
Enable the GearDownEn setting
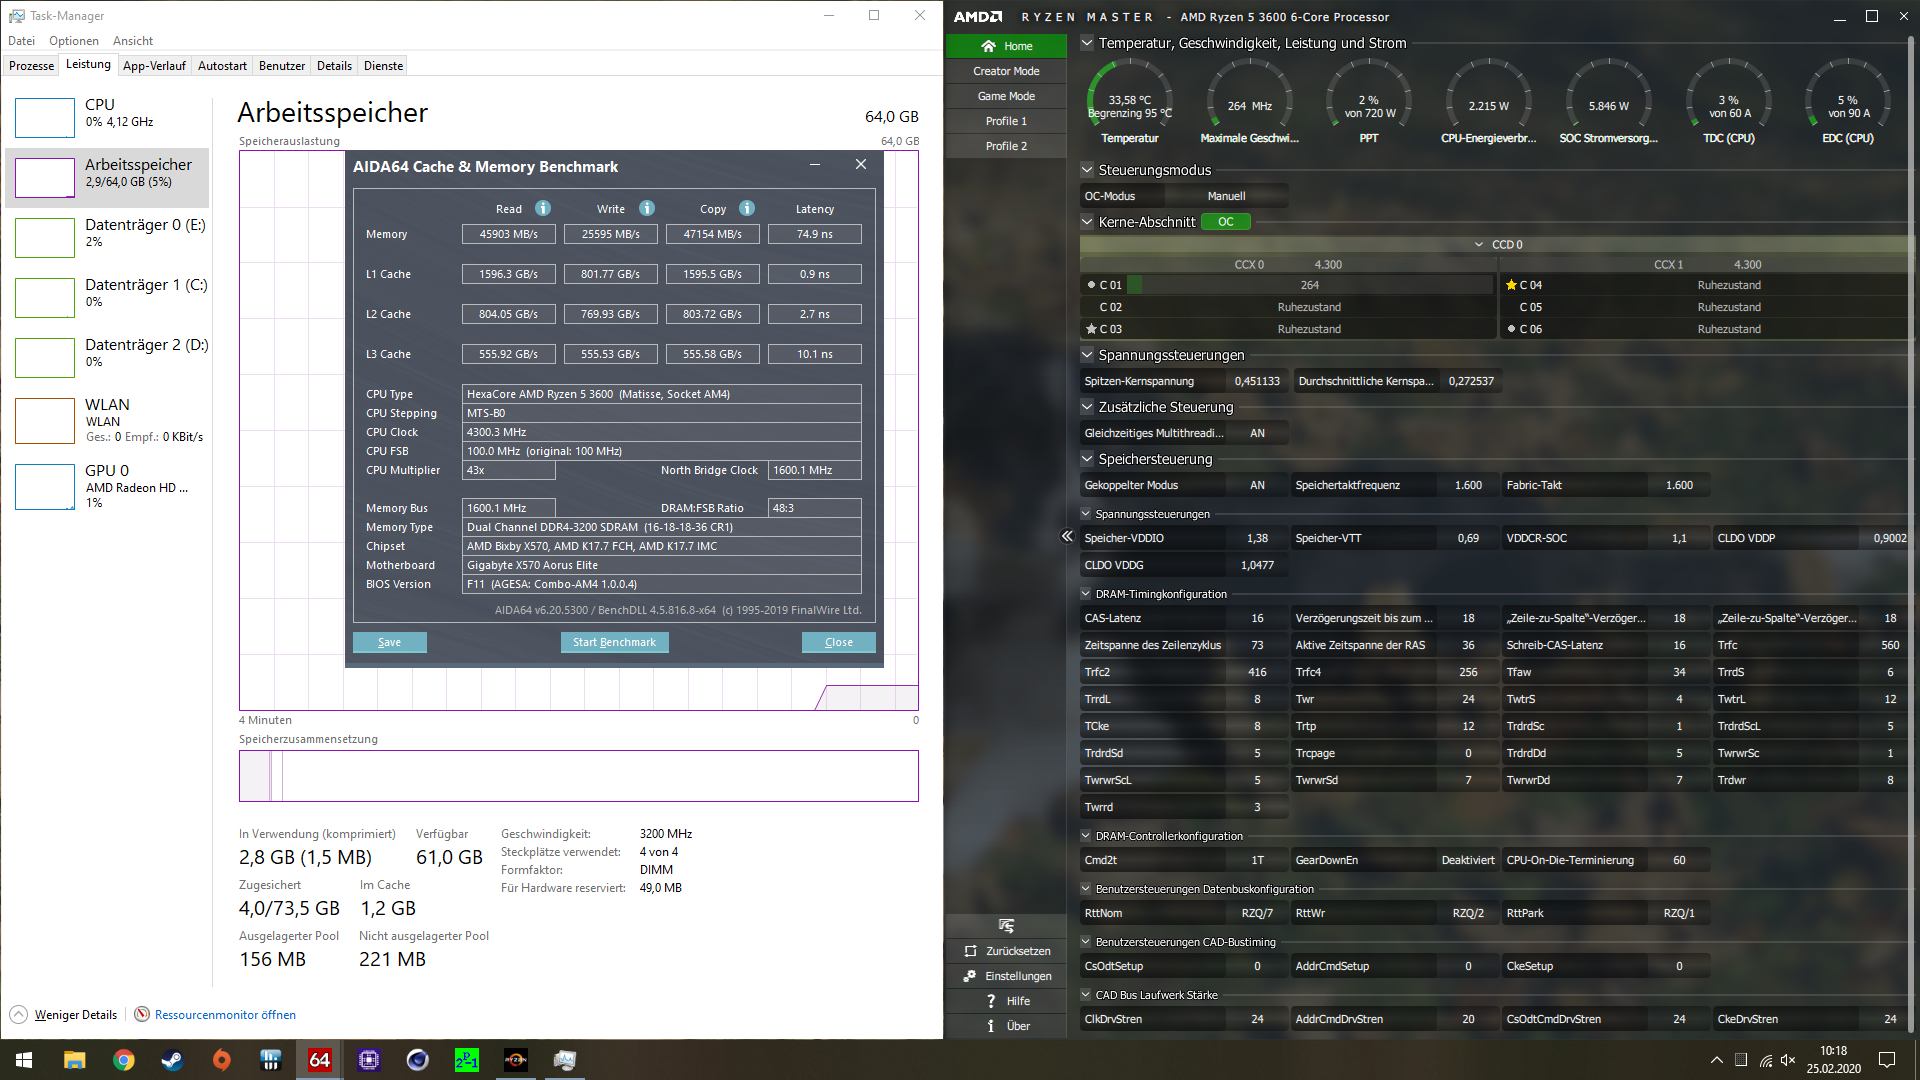coord(1467,859)
